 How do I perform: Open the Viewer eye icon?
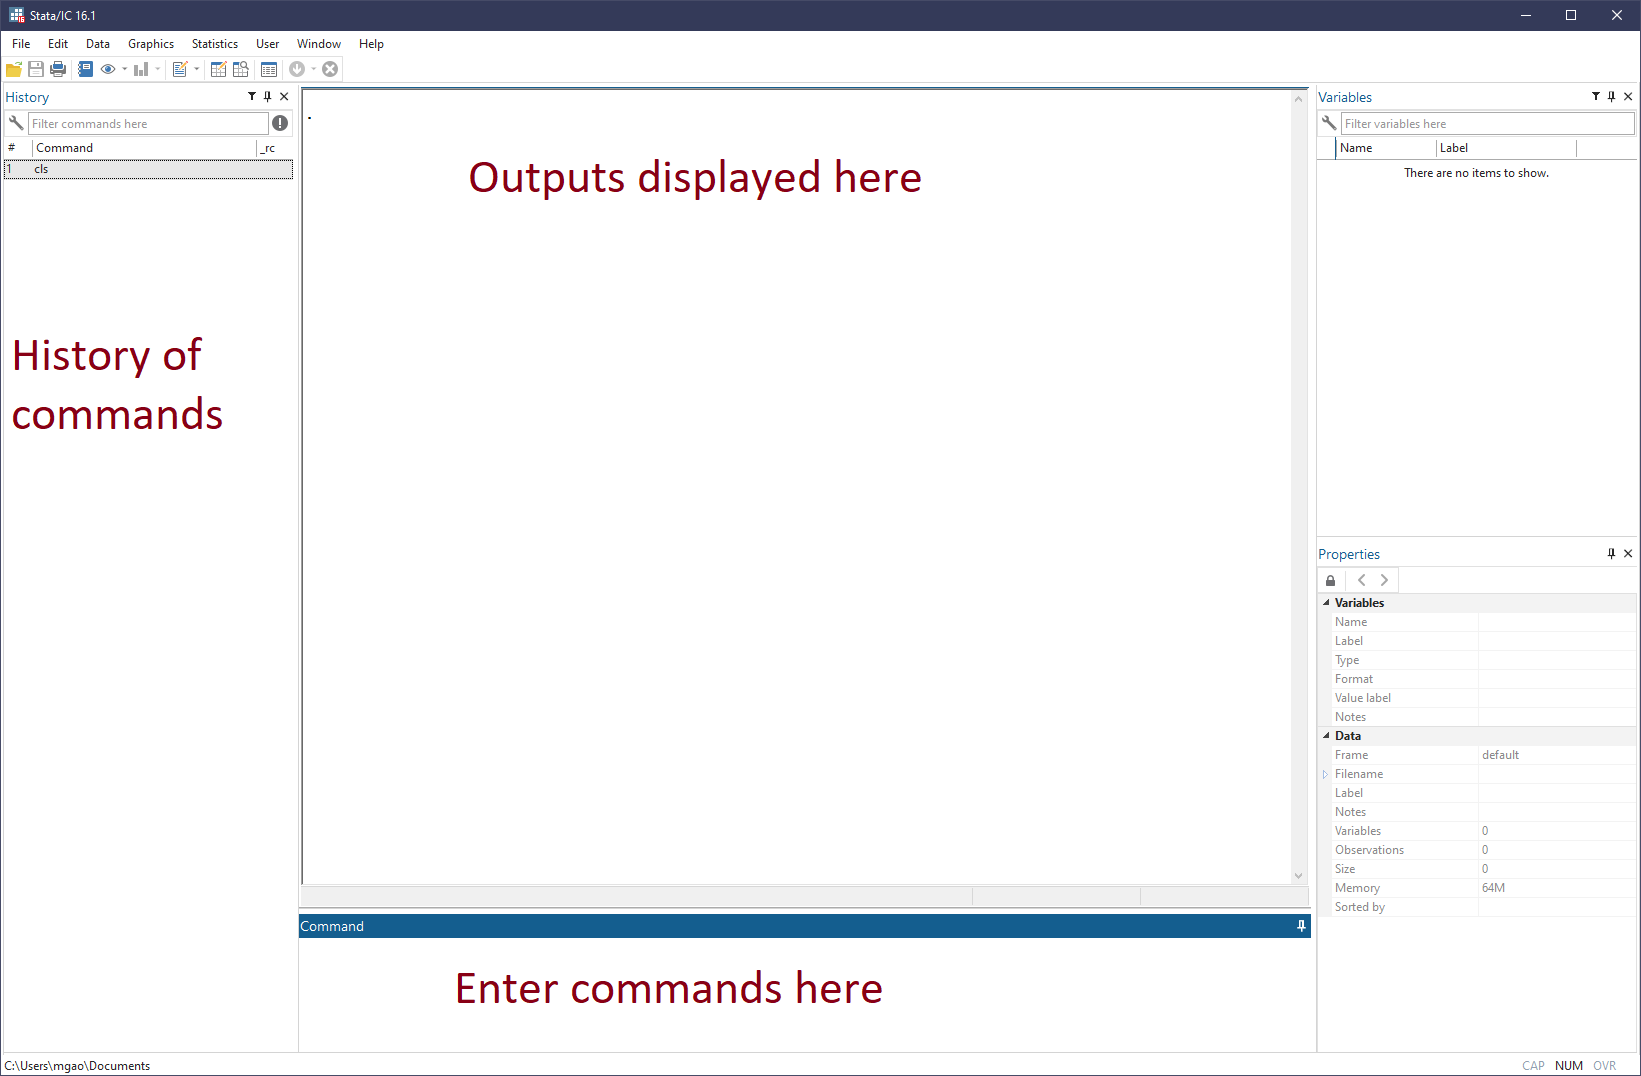click(x=108, y=69)
